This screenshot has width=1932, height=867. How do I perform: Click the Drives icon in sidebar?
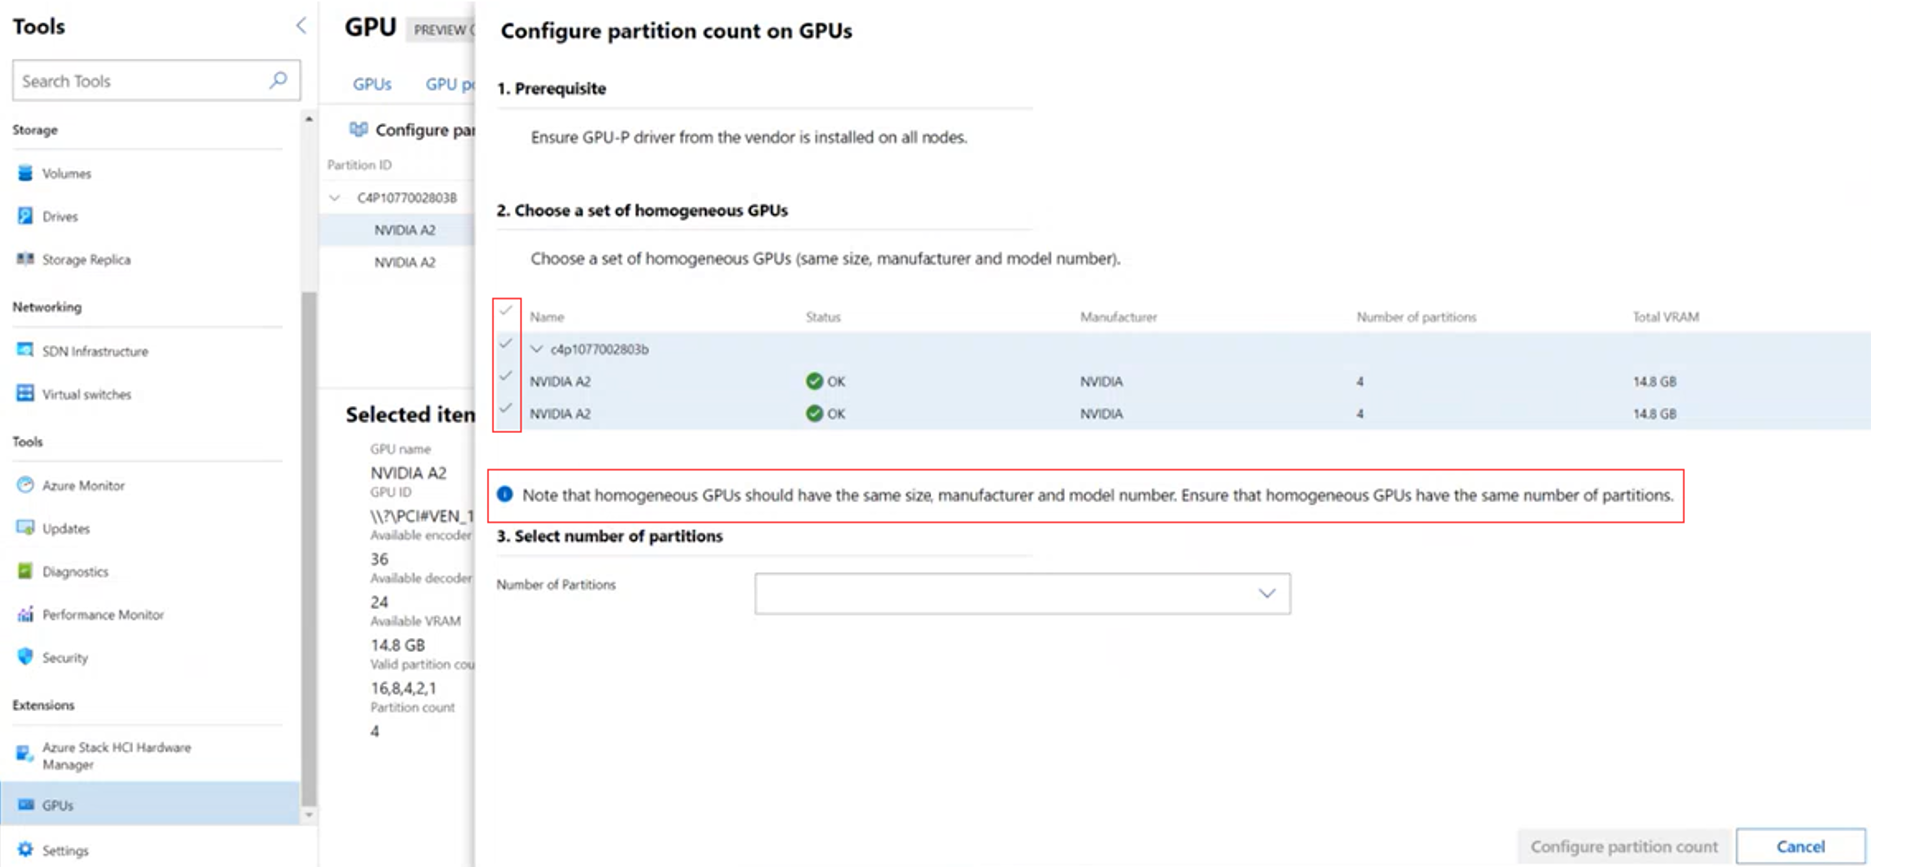pos(25,216)
